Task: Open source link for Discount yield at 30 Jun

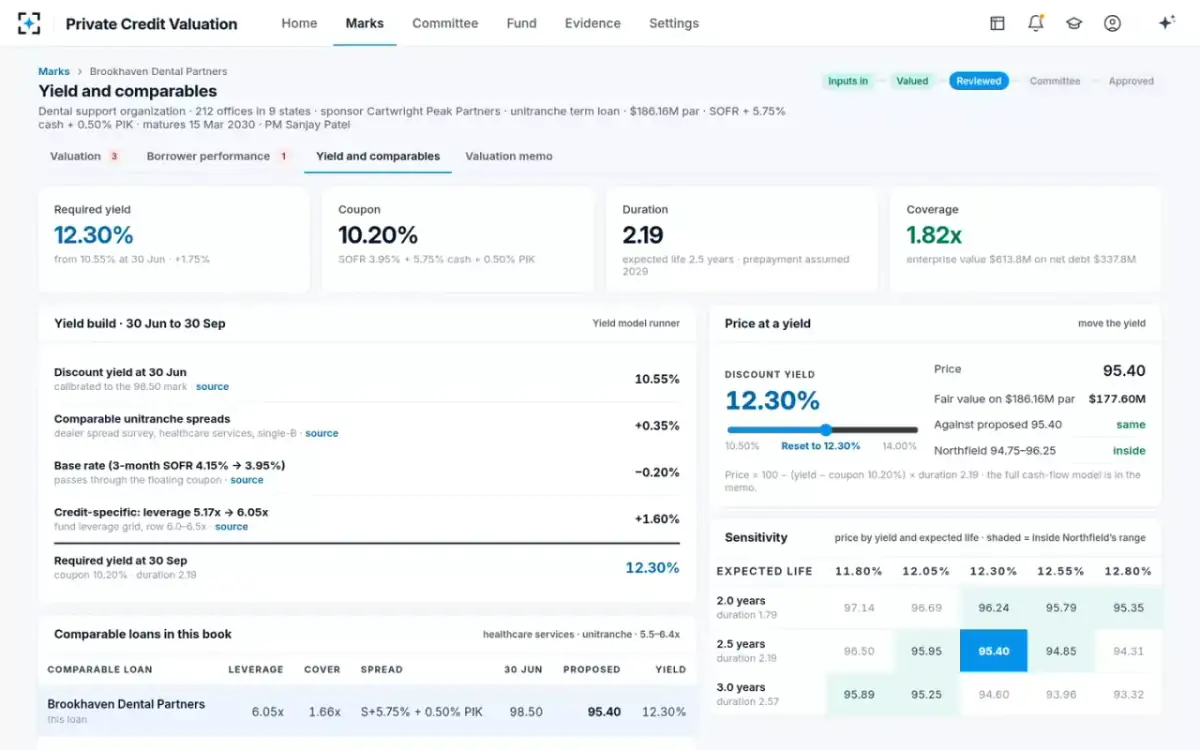Action: pyautogui.click(x=212, y=387)
